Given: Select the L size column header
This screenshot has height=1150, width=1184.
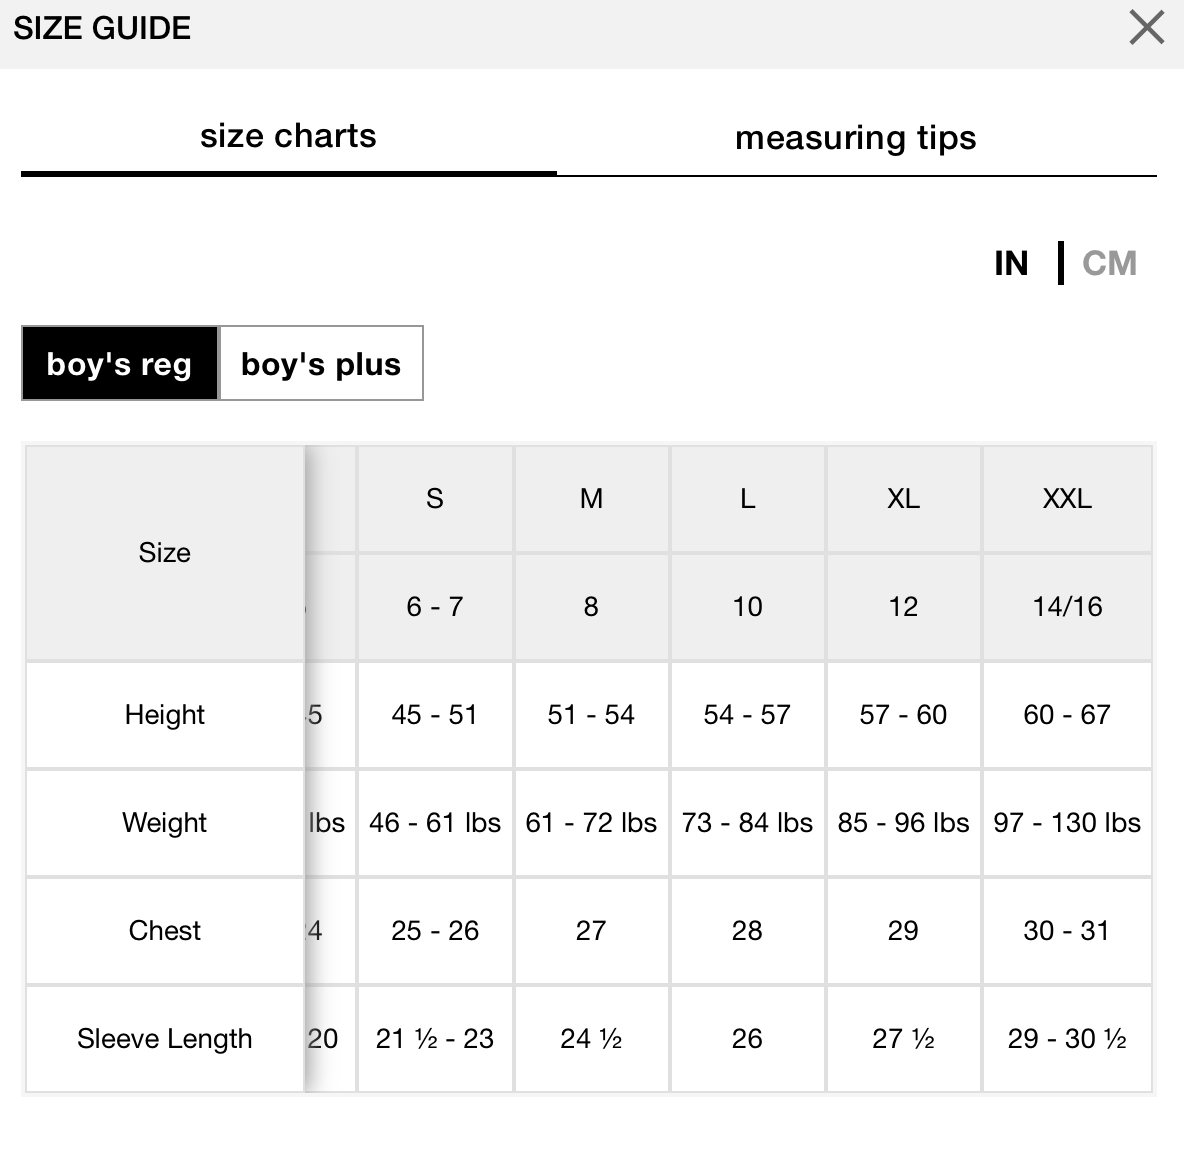Looking at the screenshot, I should click(748, 499).
